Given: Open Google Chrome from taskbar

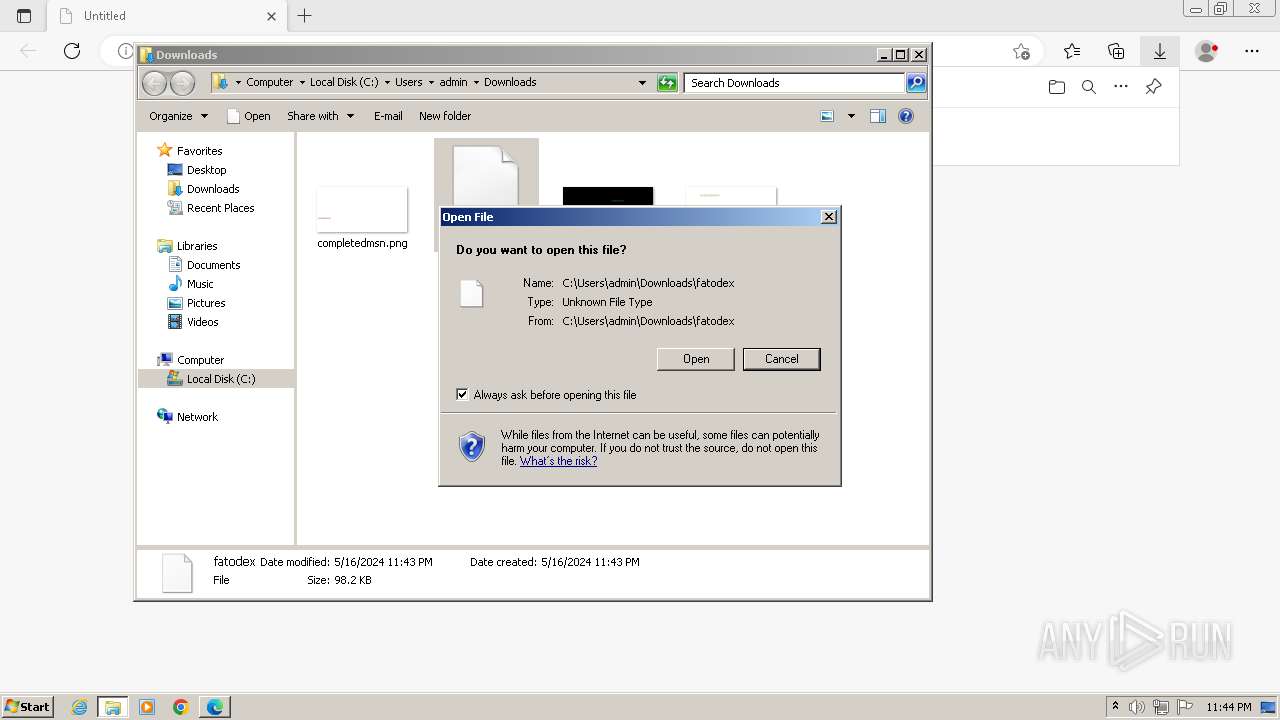Looking at the screenshot, I should coord(181,707).
